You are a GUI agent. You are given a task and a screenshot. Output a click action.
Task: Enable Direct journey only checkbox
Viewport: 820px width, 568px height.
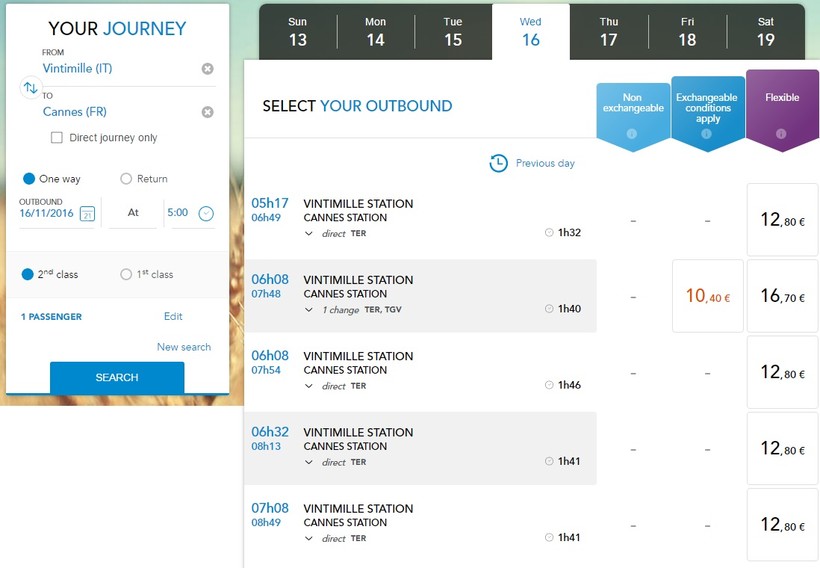57,138
